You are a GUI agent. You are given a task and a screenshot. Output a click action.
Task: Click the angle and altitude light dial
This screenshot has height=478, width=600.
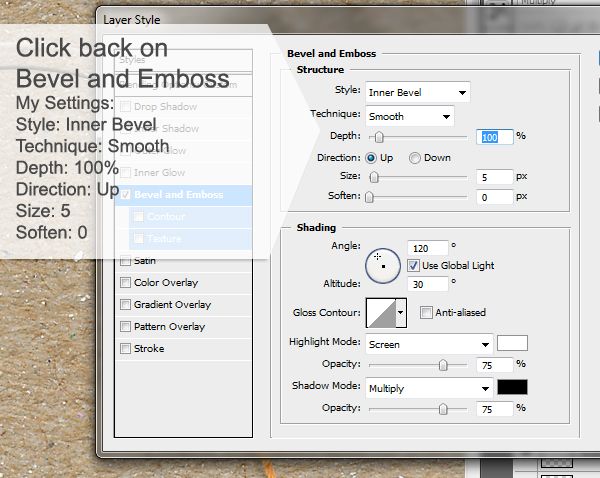click(383, 266)
